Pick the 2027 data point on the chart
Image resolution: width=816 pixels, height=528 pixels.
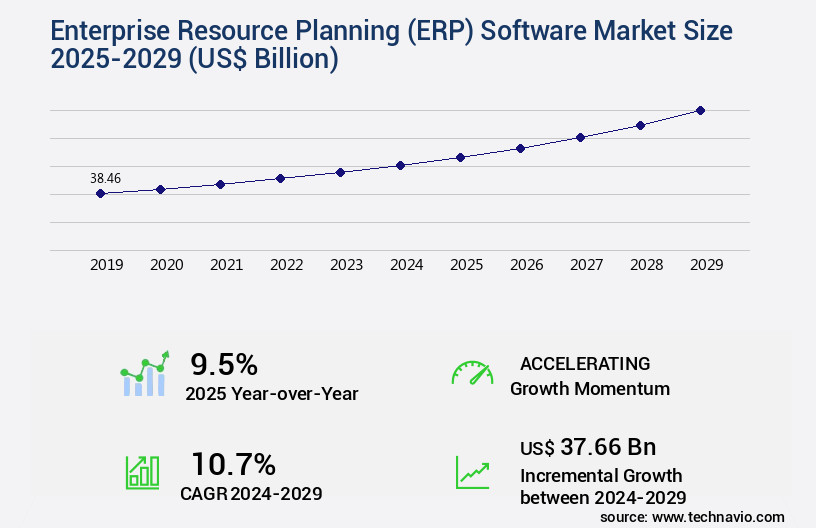(580, 137)
